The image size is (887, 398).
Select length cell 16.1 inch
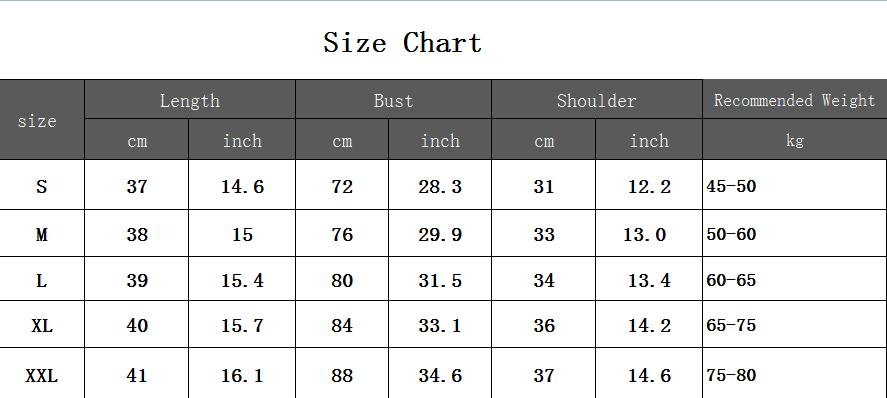(x=242, y=375)
